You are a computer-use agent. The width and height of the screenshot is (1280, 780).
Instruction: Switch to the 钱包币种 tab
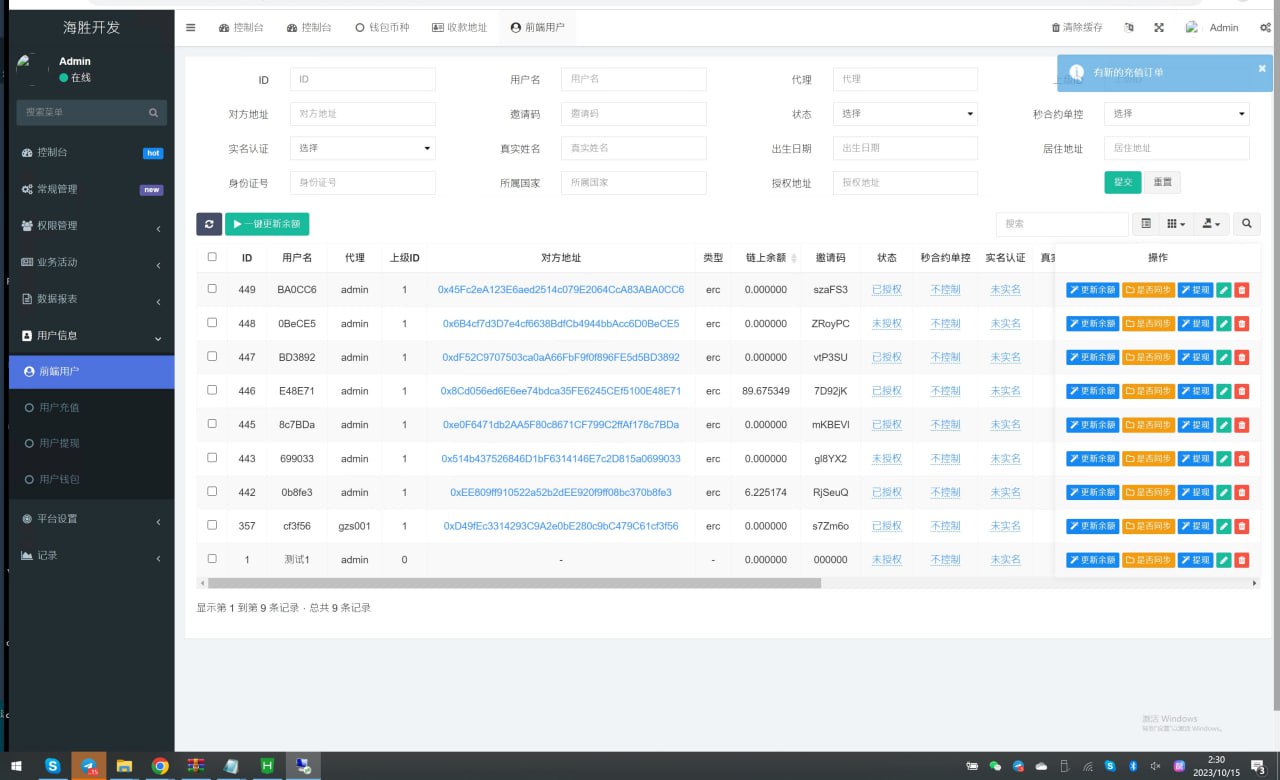coord(382,28)
